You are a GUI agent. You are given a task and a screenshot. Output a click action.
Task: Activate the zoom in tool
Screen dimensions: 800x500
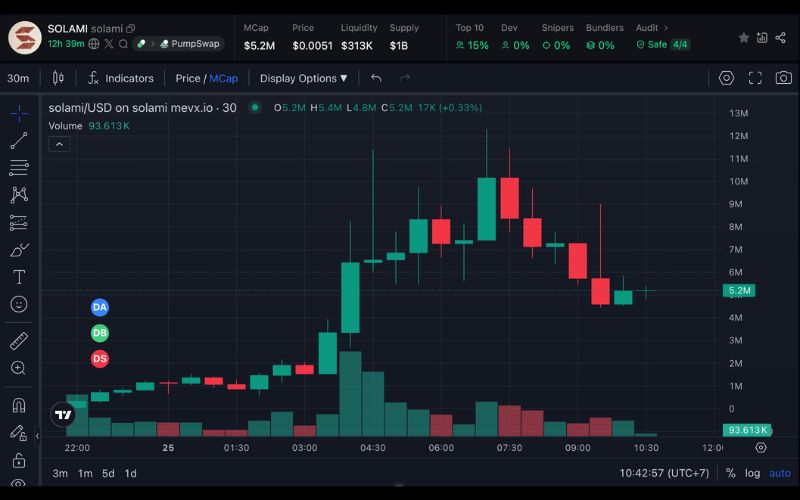click(19, 368)
